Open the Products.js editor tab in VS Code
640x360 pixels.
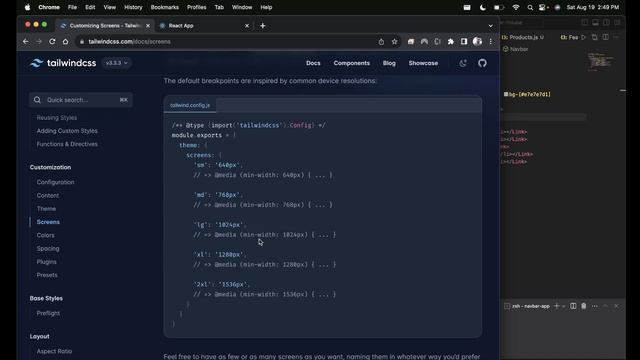tap(523, 37)
